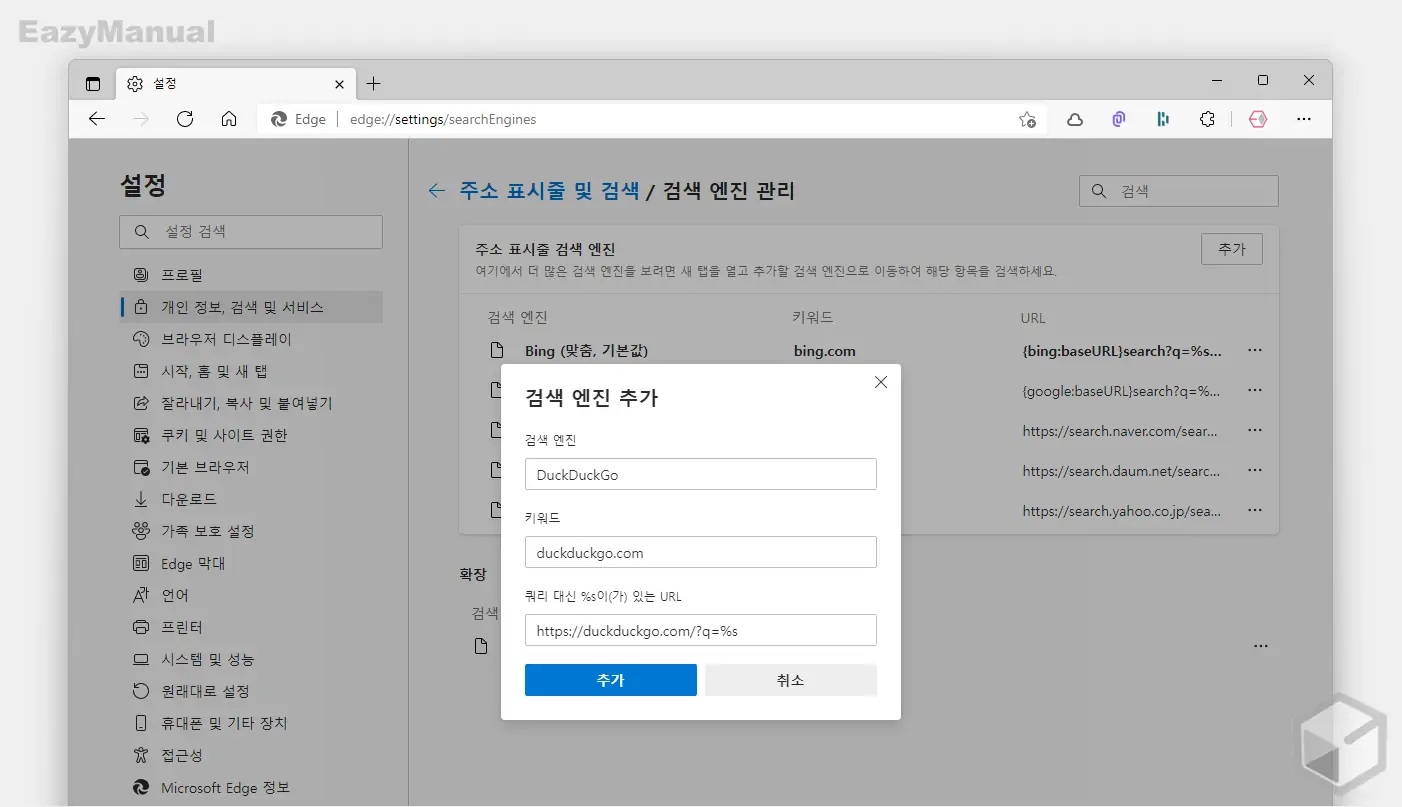Open 가족 보호 설정
Viewport: 1402px width, 807px height.
click(251, 531)
